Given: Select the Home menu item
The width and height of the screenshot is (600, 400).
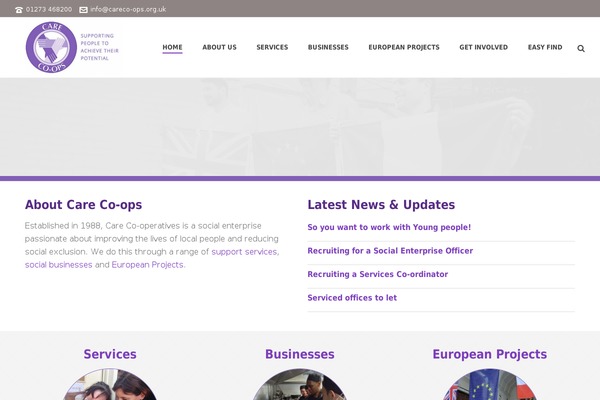Looking at the screenshot, I should pyautogui.click(x=172, y=47).
